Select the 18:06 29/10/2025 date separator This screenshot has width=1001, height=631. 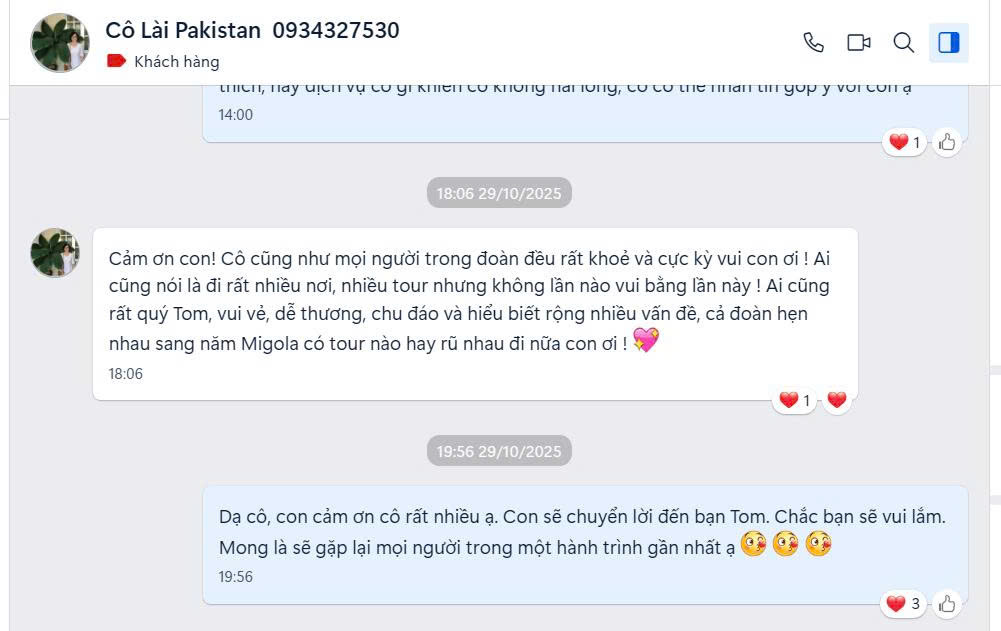499,193
